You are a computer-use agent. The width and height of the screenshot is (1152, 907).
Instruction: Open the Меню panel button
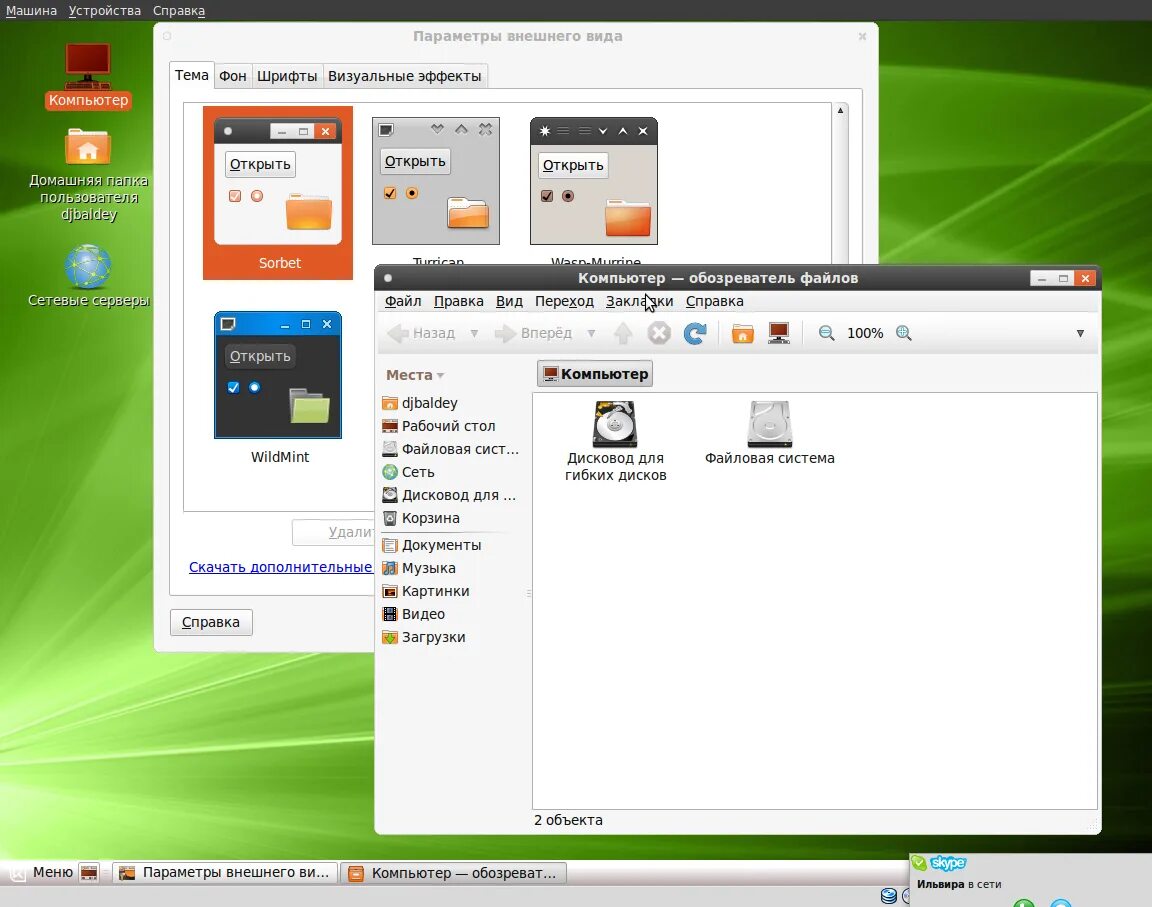pyautogui.click(x=42, y=872)
